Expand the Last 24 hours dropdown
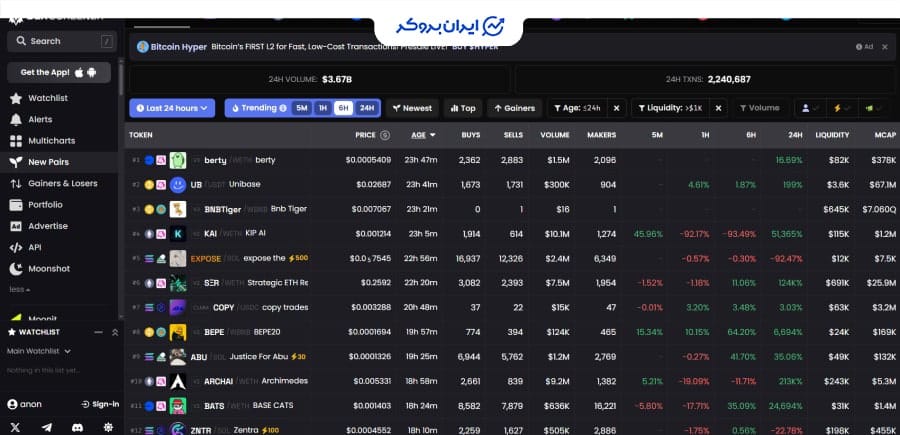Screen dimensions: 900x435 point(171,108)
